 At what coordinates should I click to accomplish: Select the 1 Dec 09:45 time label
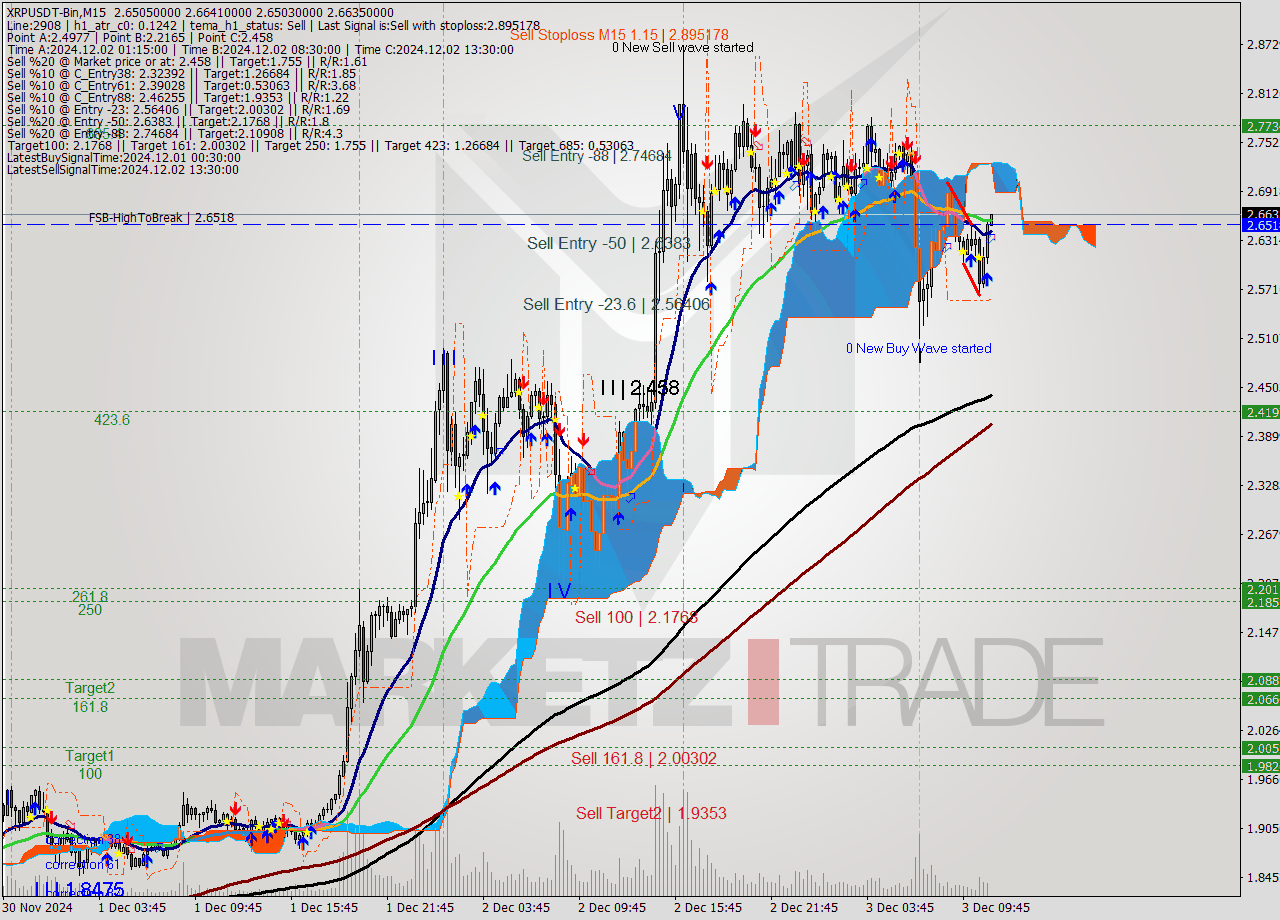coord(228,908)
